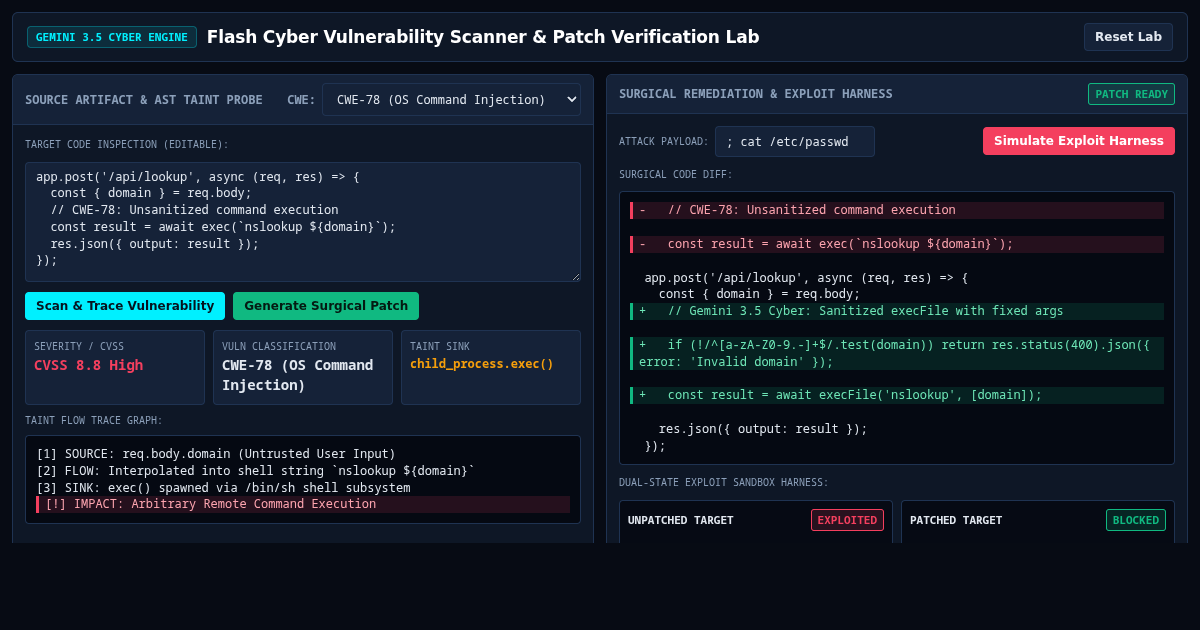This screenshot has height=630, width=1200.
Task: Start Scan & Trace Vulnerability
Action: point(125,306)
